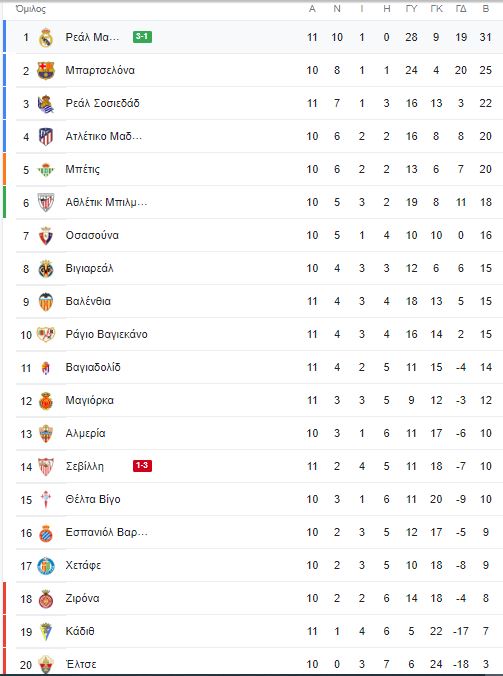The image size is (503, 676).
Task: Open the Getafe blue crest
Action: click(46, 566)
